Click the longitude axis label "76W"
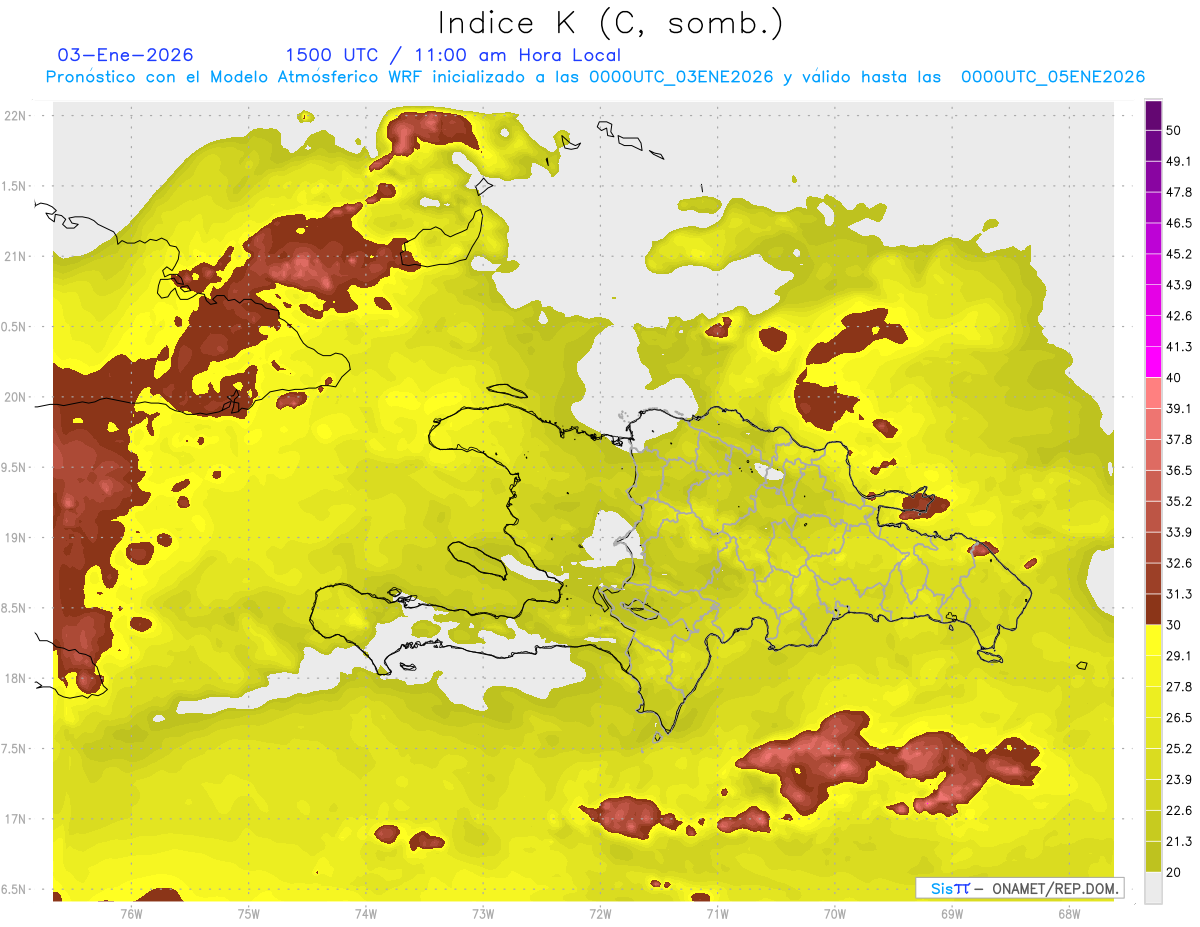Screen dimensions: 1200x927 pos(131,913)
